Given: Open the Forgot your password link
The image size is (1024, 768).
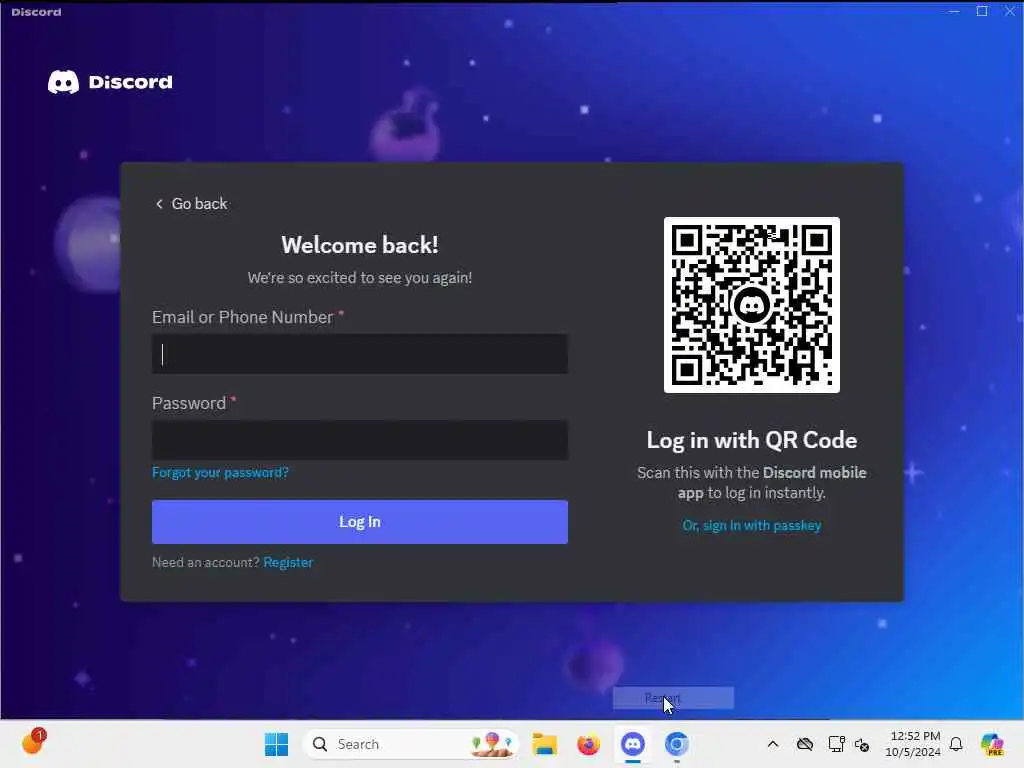Looking at the screenshot, I should tap(220, 472).
